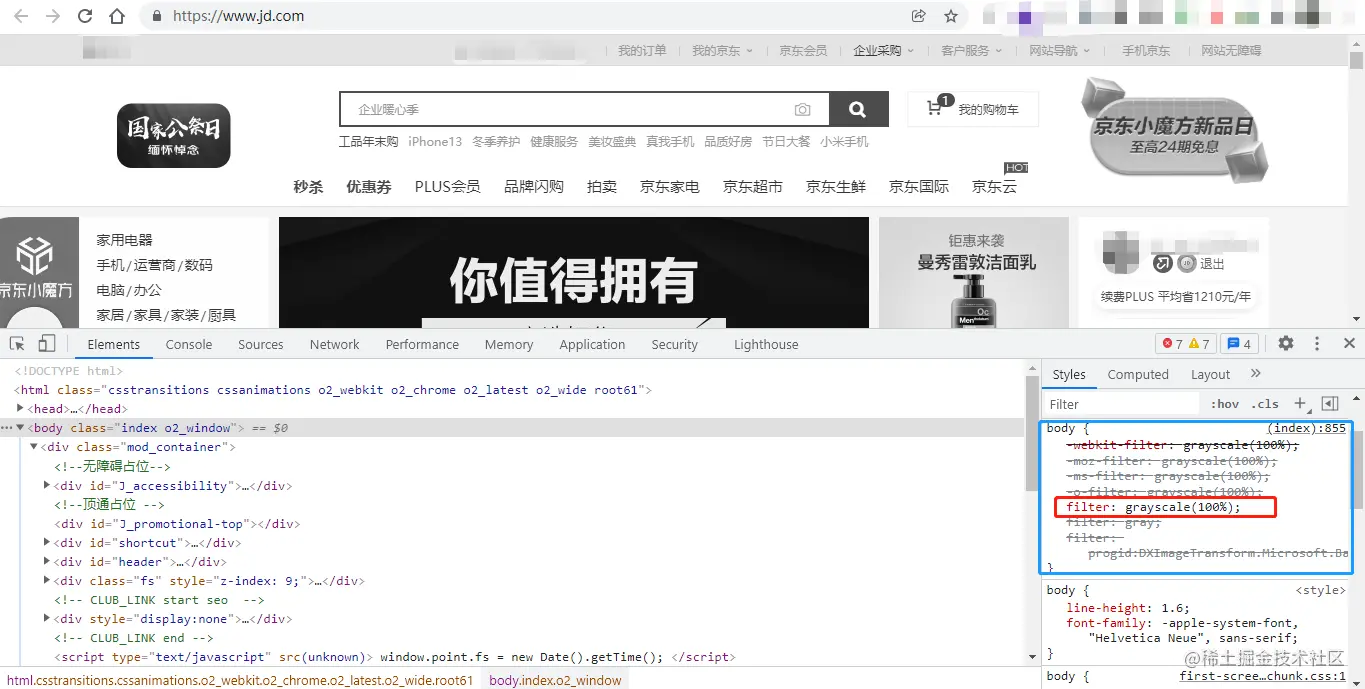Toggle the :hov element state panel
The height and width of the screenshot is (689, 1365).
[x=1224, y=402]
